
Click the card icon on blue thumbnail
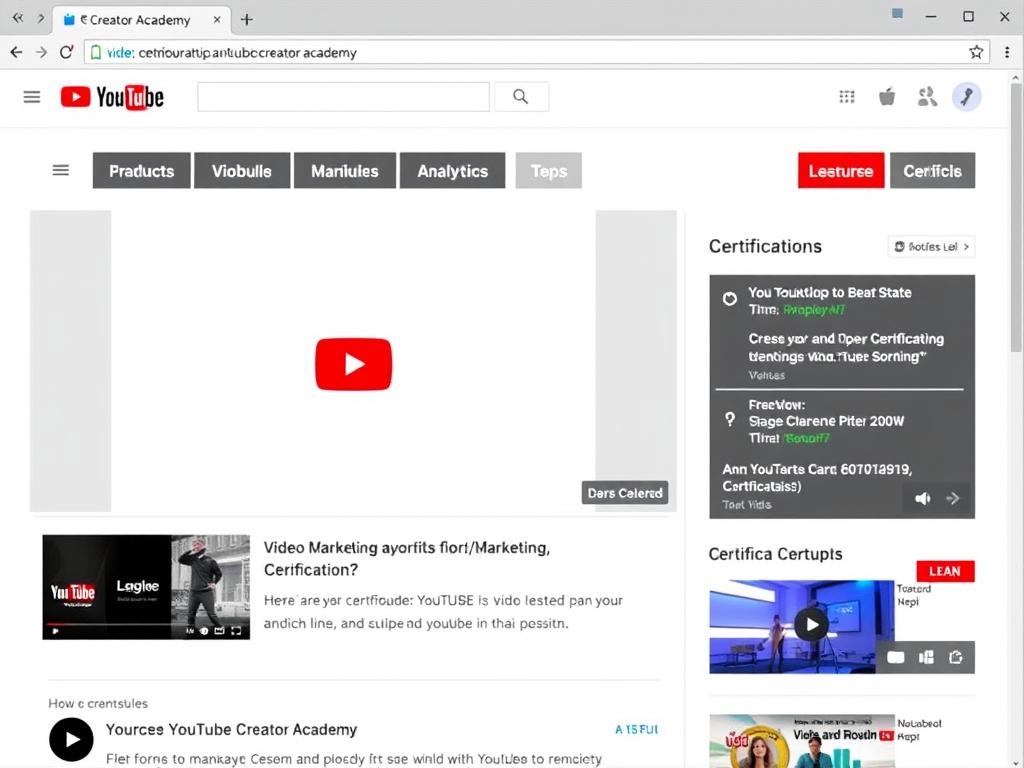click(895, 657)
